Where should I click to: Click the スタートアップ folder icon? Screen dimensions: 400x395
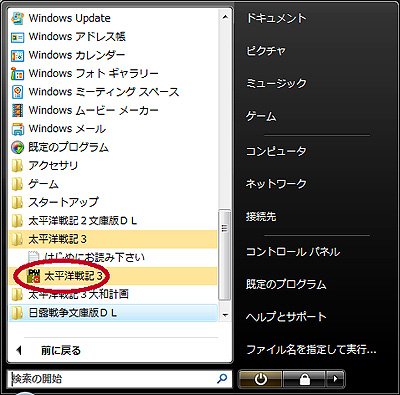point(17,202)
